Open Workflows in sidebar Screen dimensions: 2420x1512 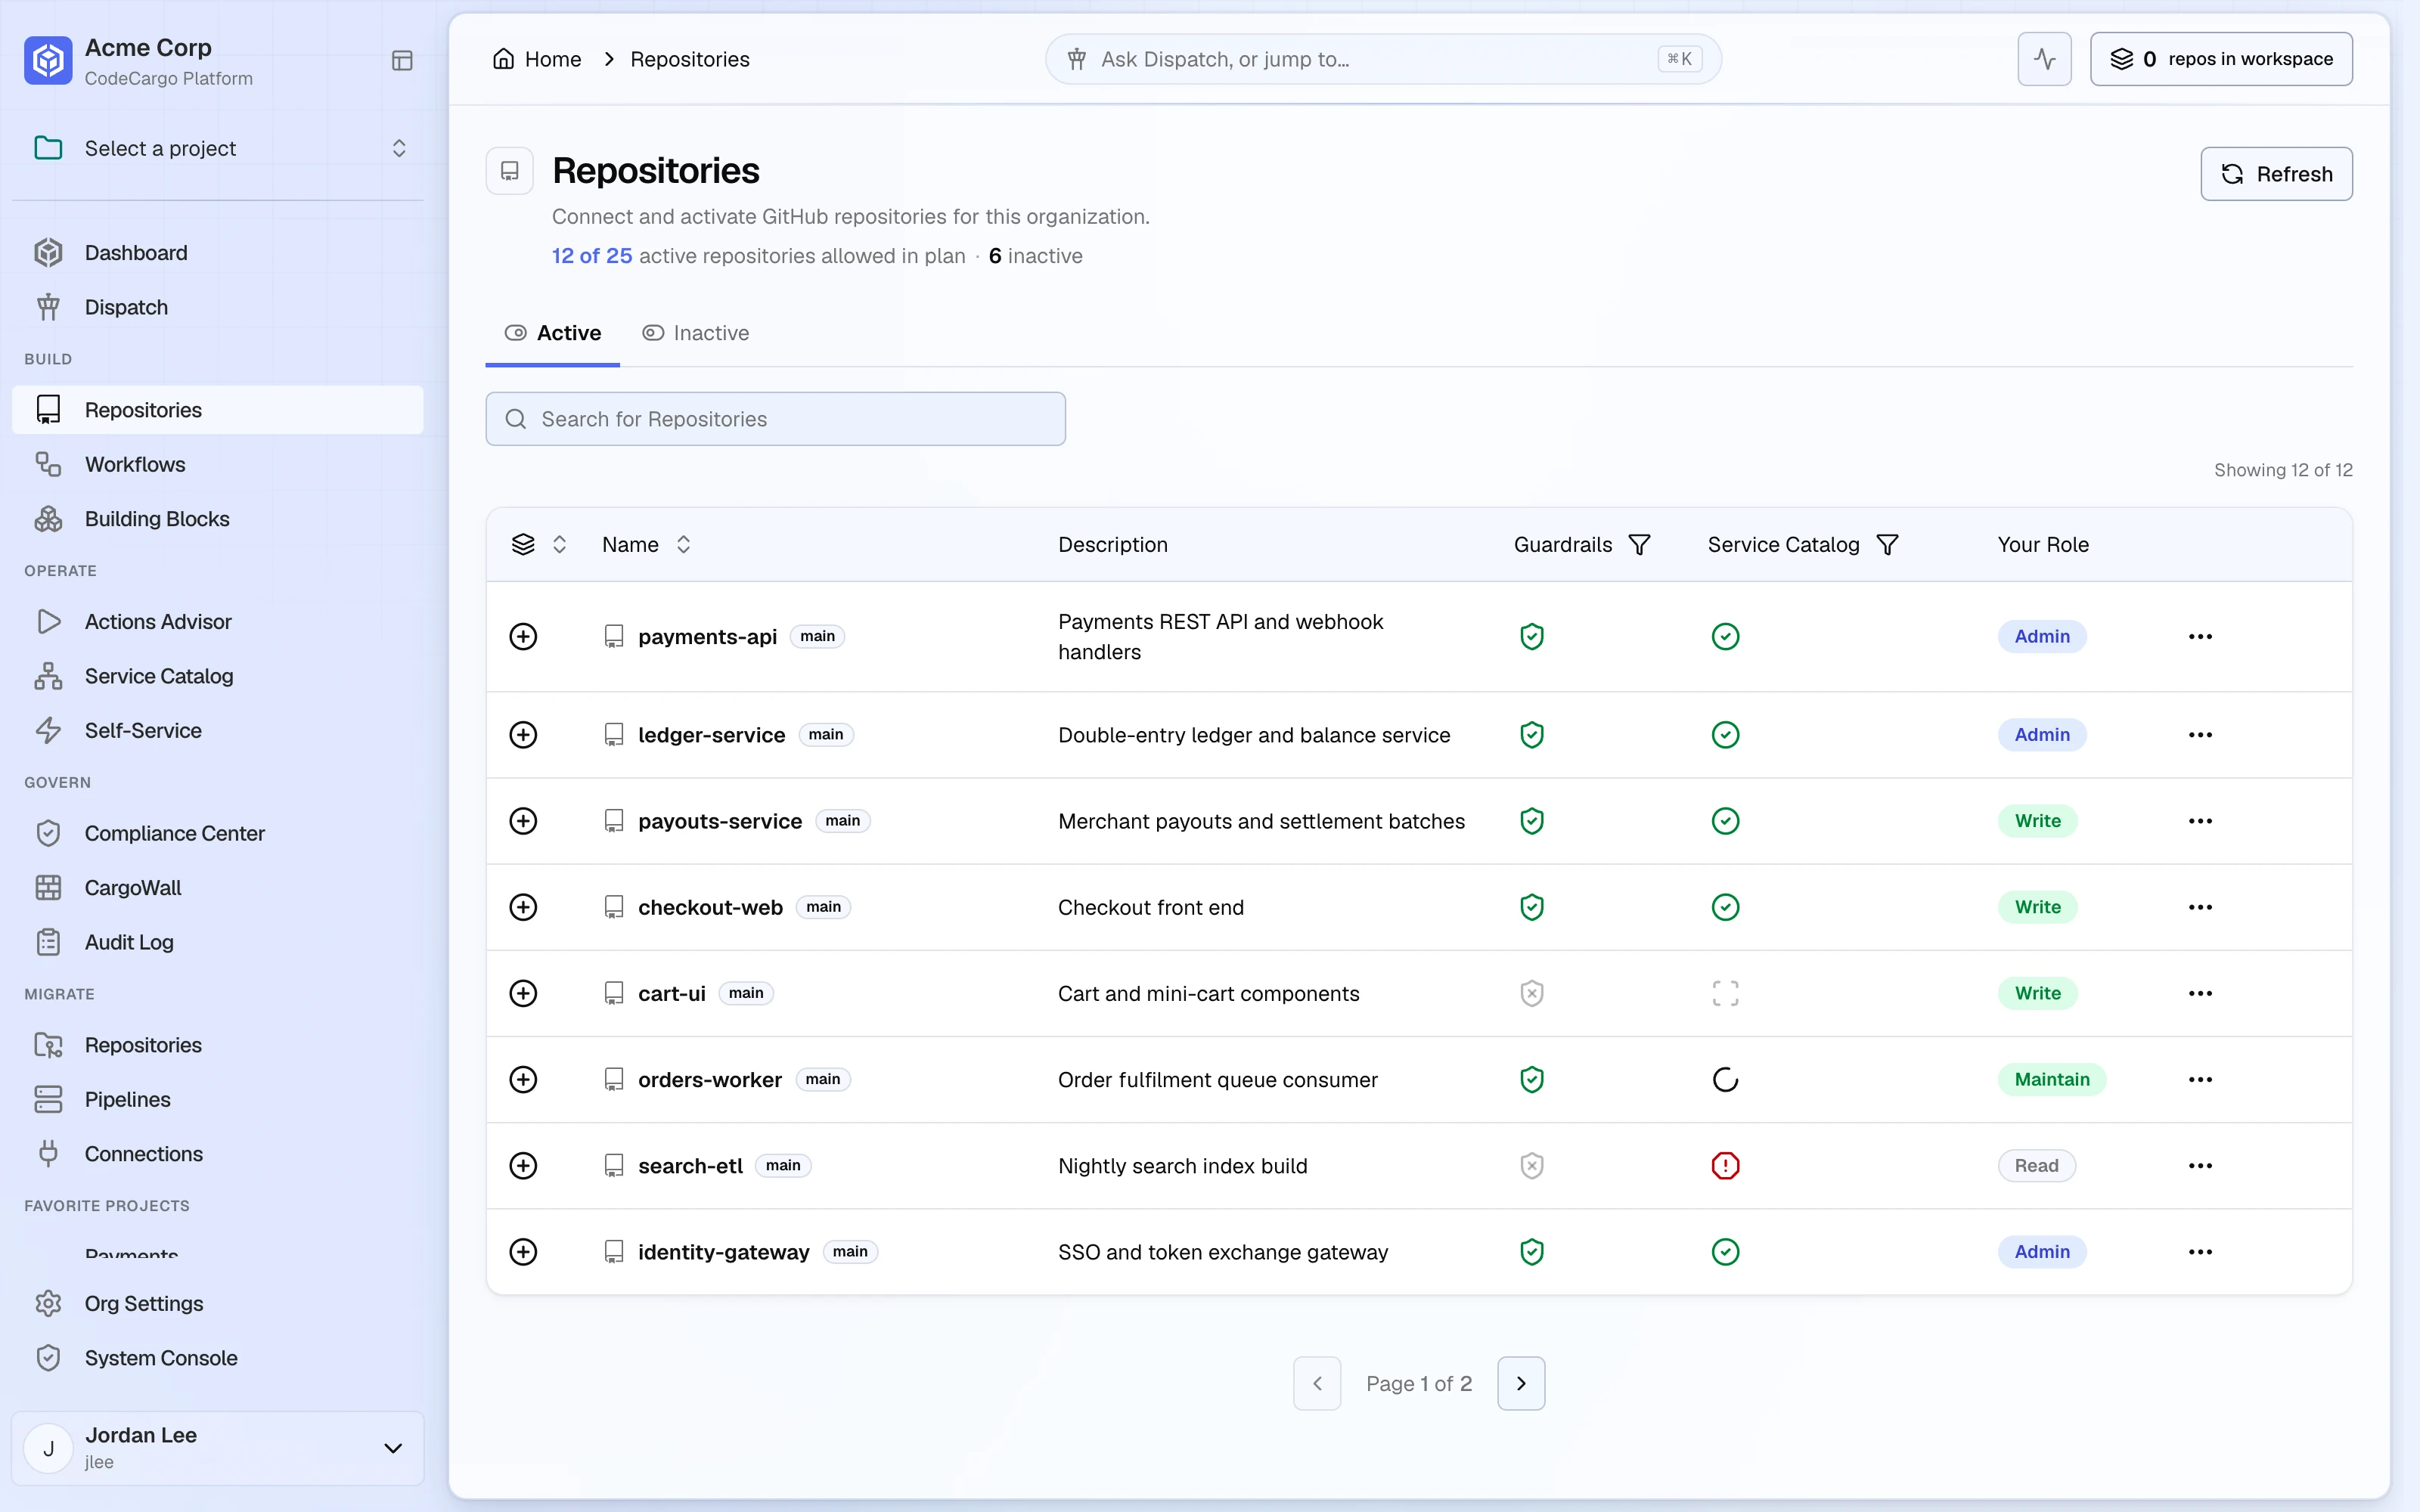click(x=218, y=464)
